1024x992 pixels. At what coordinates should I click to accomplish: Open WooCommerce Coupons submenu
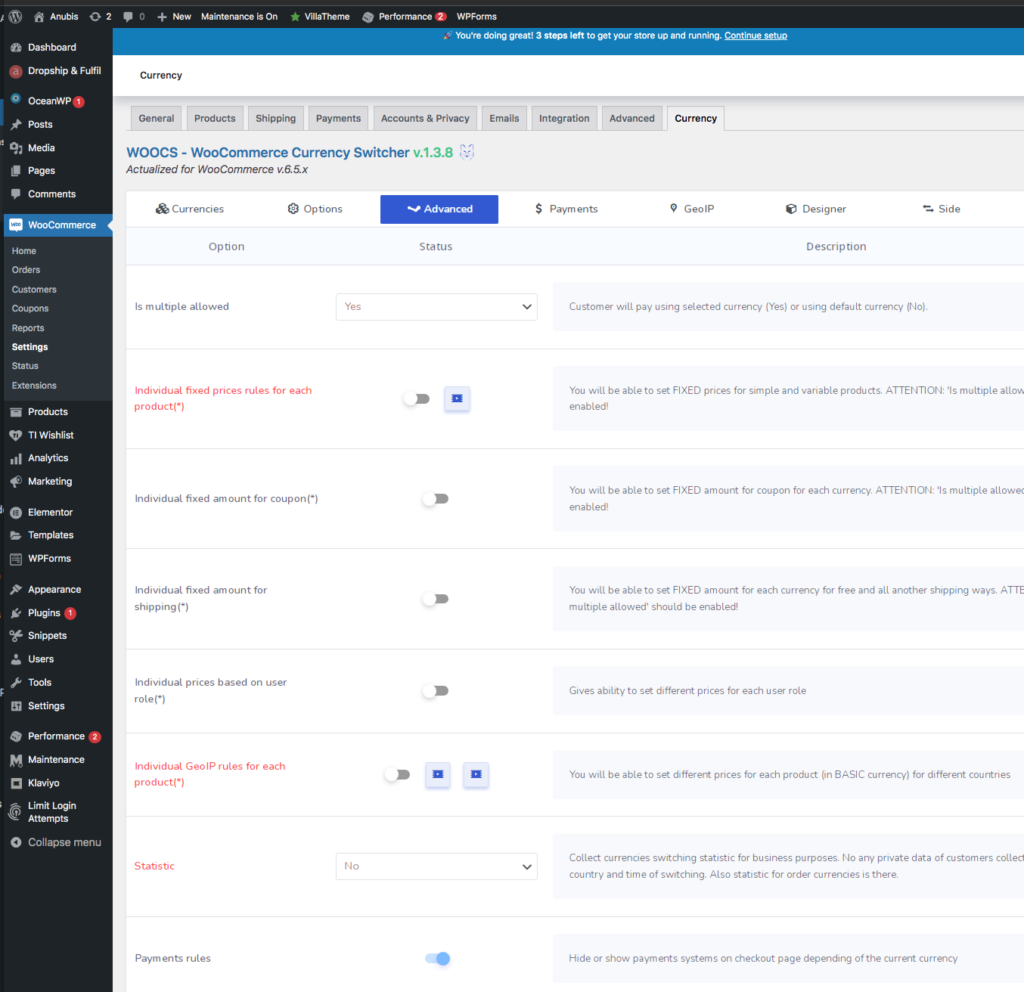(30, 308)
